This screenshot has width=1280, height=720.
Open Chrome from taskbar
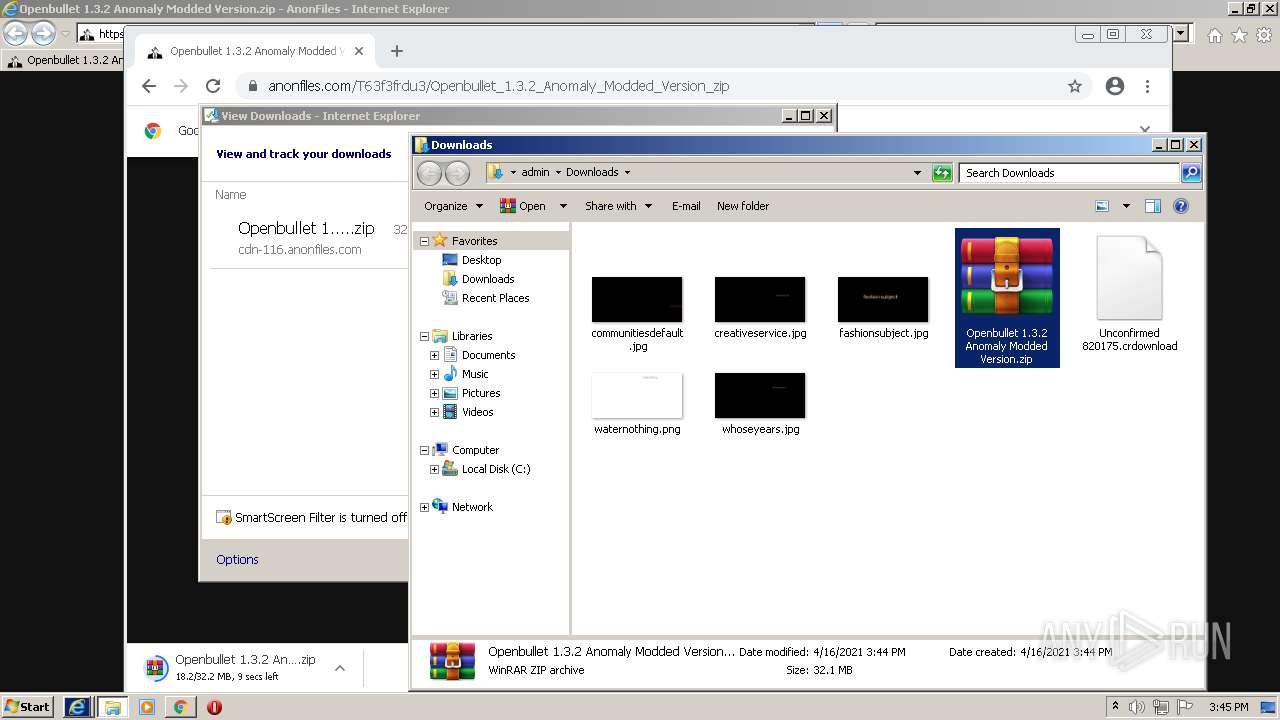[x=180, y=707]
